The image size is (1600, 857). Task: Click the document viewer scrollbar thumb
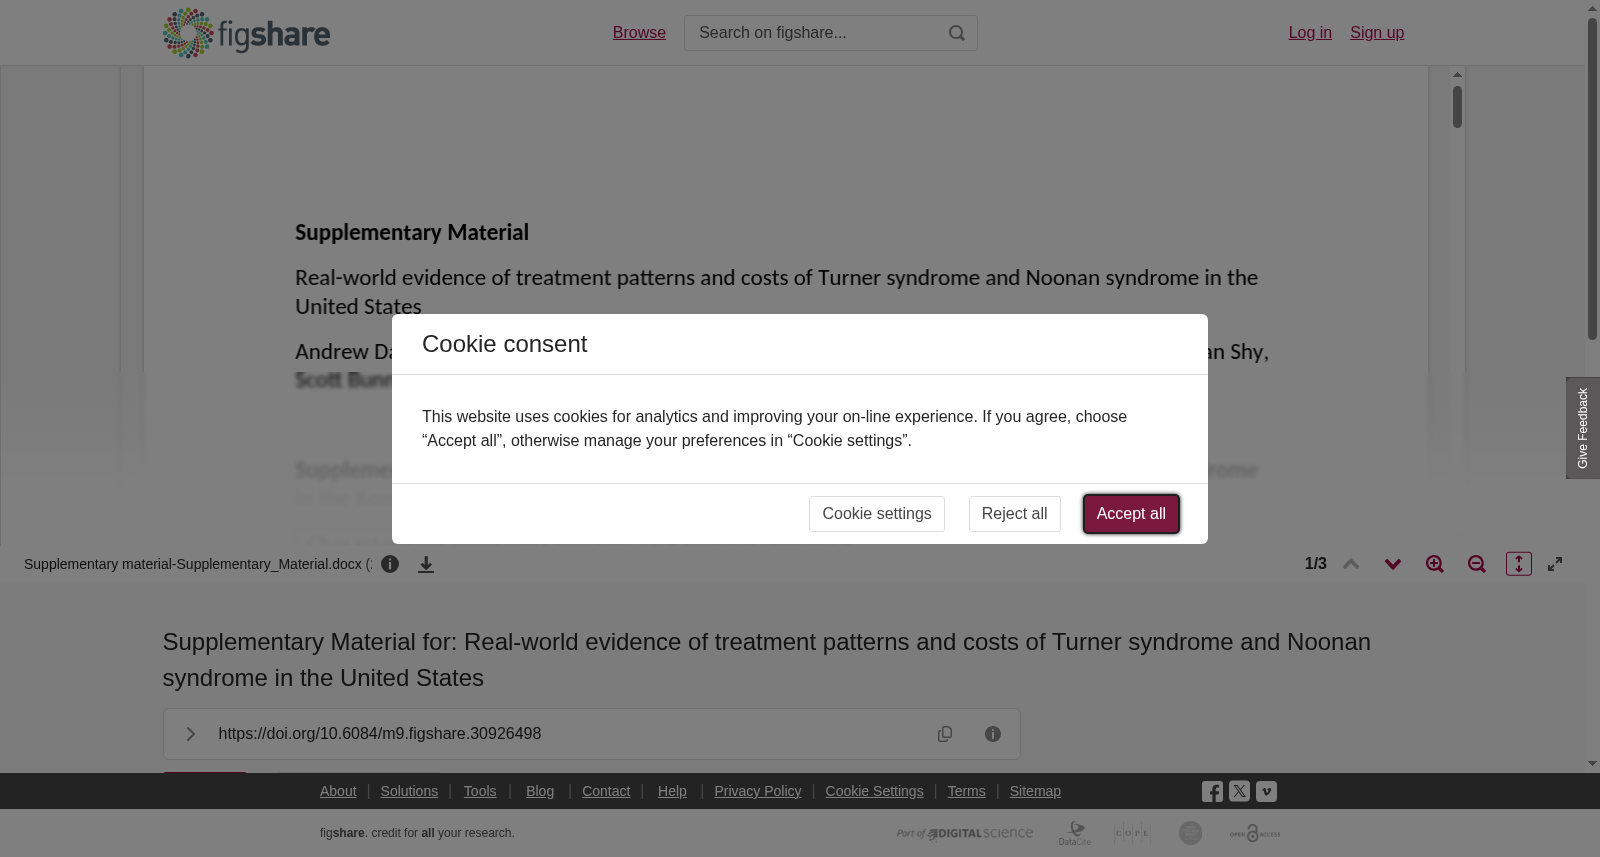pyautogui.click(x=1458, y=107)
